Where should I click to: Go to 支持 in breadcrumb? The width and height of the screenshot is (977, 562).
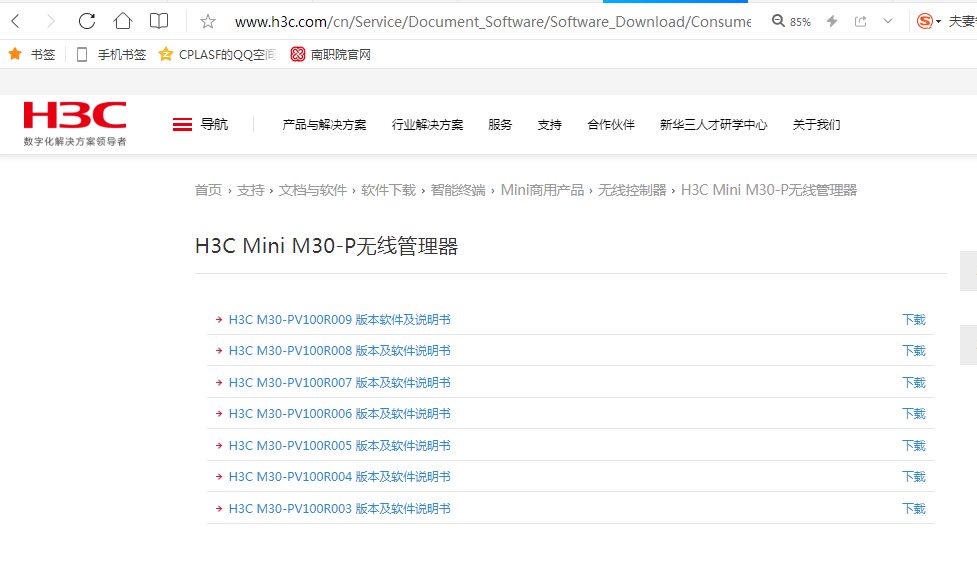[x=250, y=190]
